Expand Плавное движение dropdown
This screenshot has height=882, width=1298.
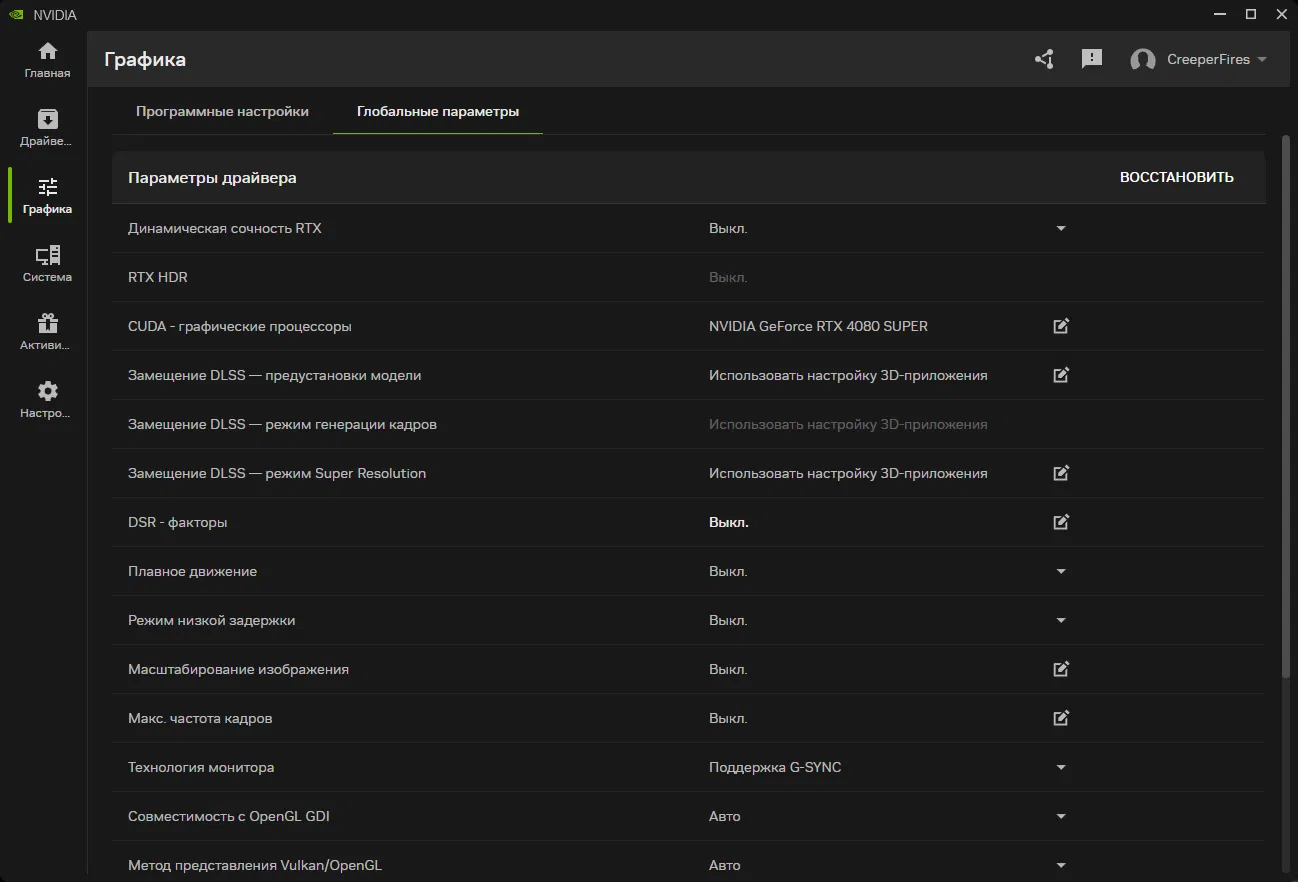pos(1061,571)
